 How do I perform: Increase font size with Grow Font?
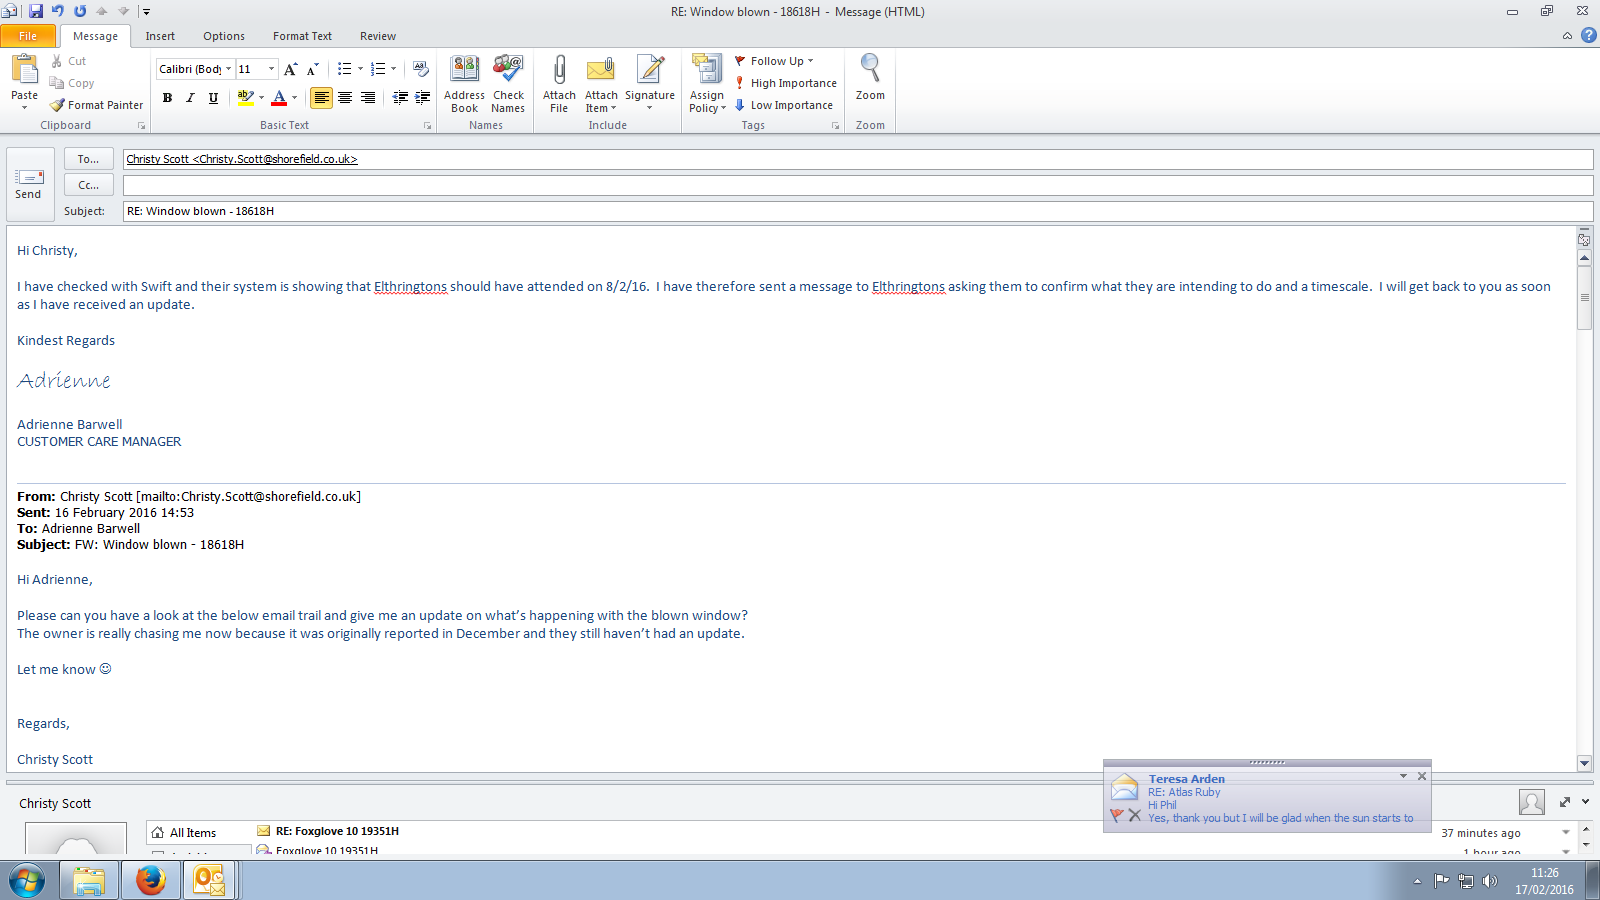point(290,69)
